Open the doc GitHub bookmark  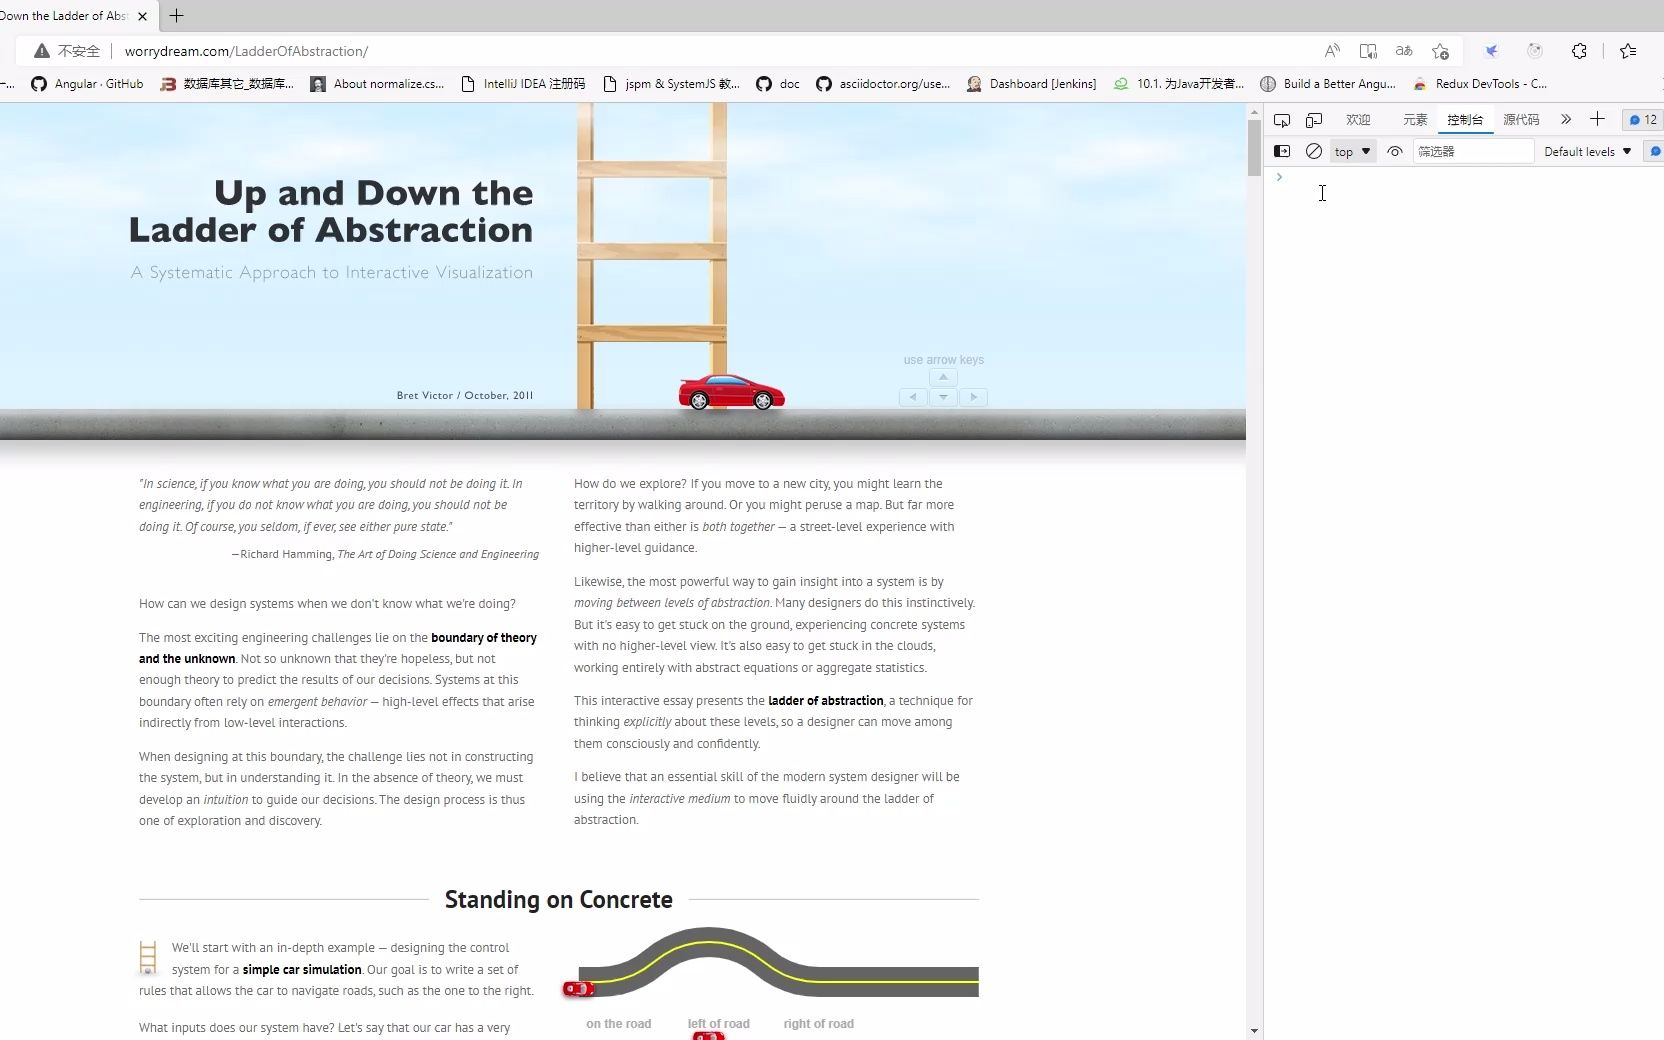(778, 84)
